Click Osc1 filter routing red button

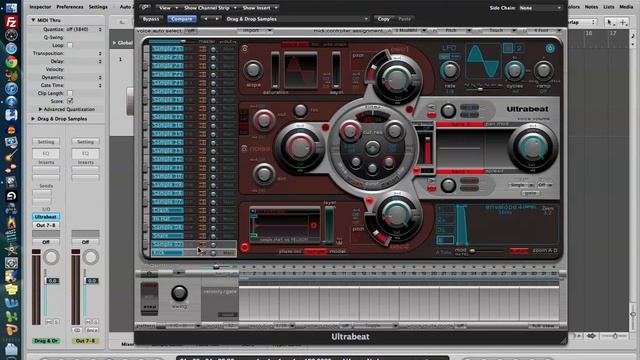[x=409, y=109]
